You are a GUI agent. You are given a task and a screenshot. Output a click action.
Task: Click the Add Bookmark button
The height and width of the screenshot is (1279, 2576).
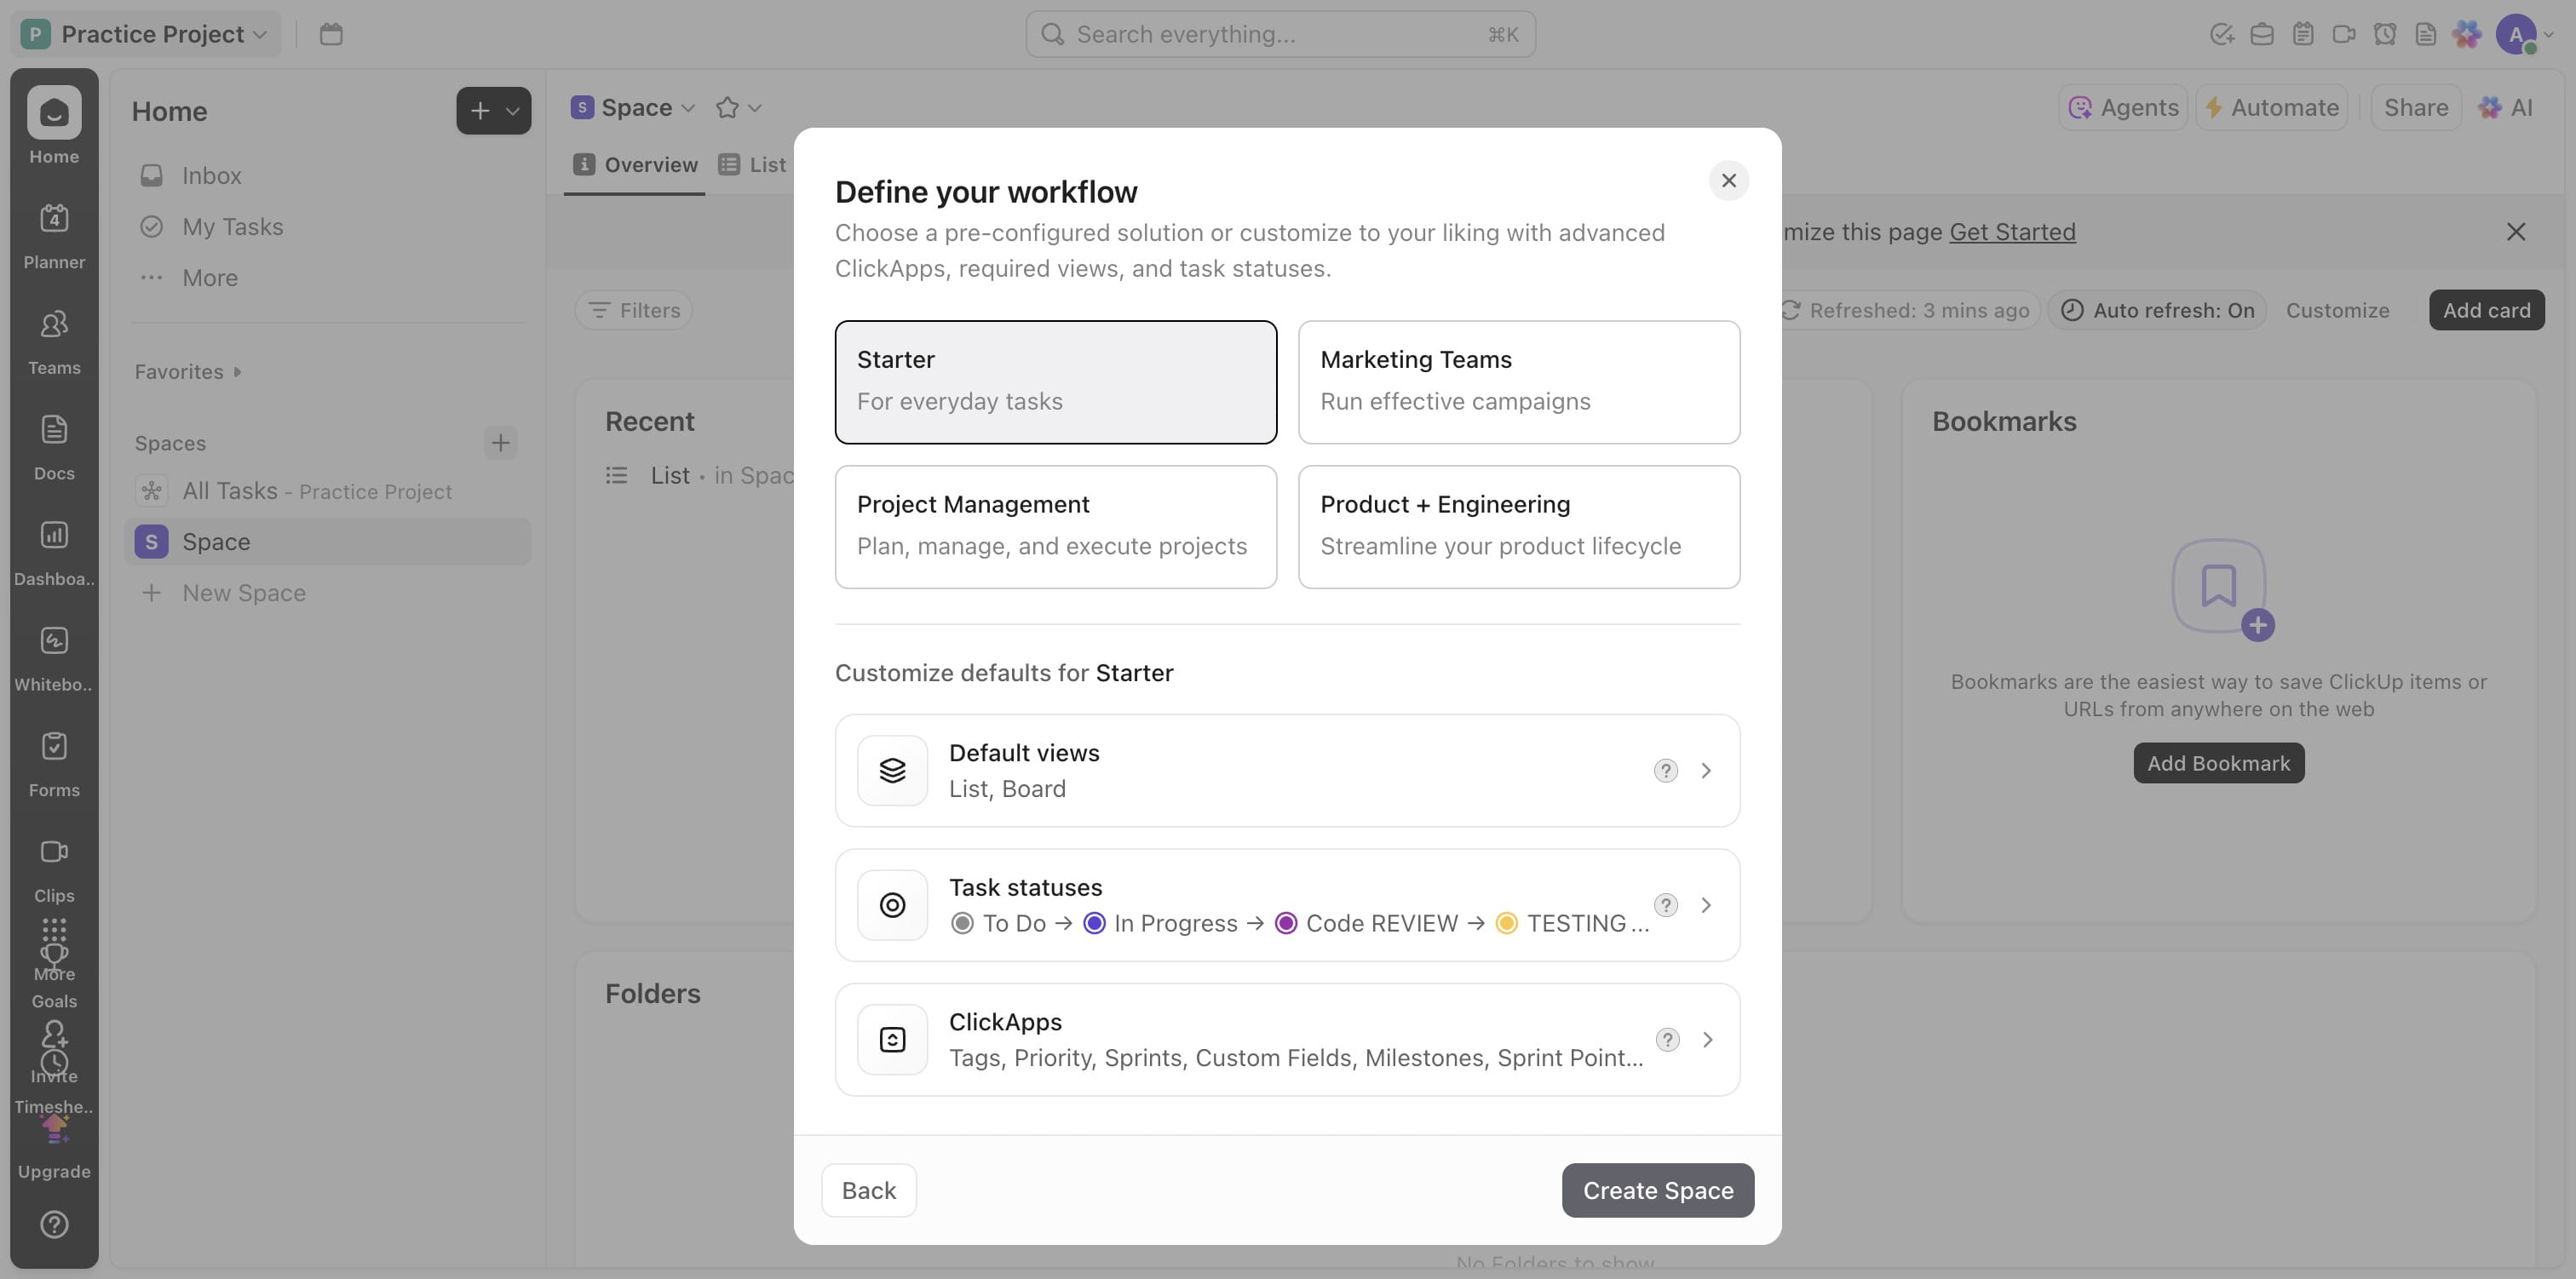click(2218, 763)
